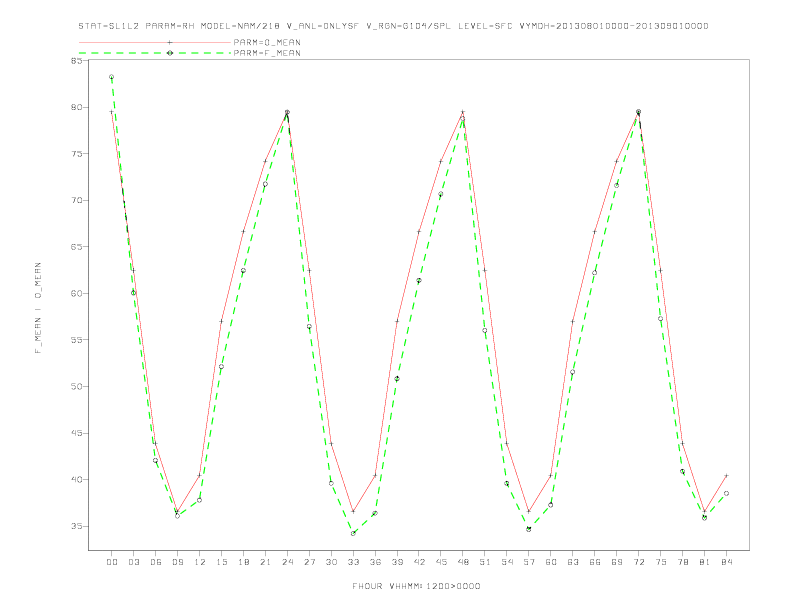The width and height of the screenshot is (792, 612).
Task: Click the x-axis tick label 00
Action: point(112,562)
